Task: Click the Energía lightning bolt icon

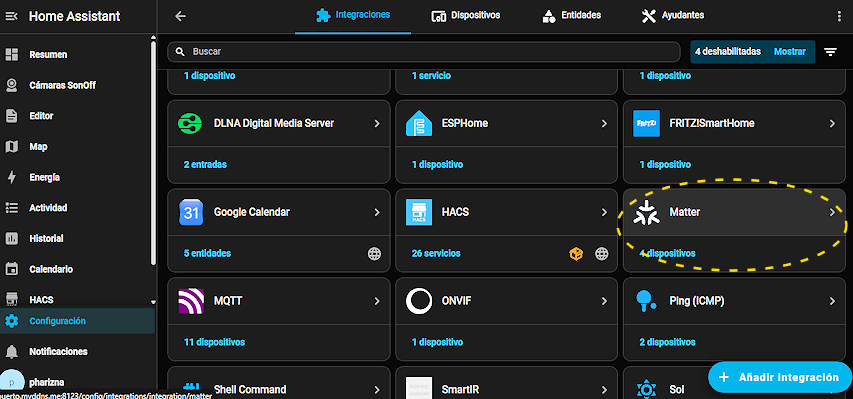Action: (11, 177)
